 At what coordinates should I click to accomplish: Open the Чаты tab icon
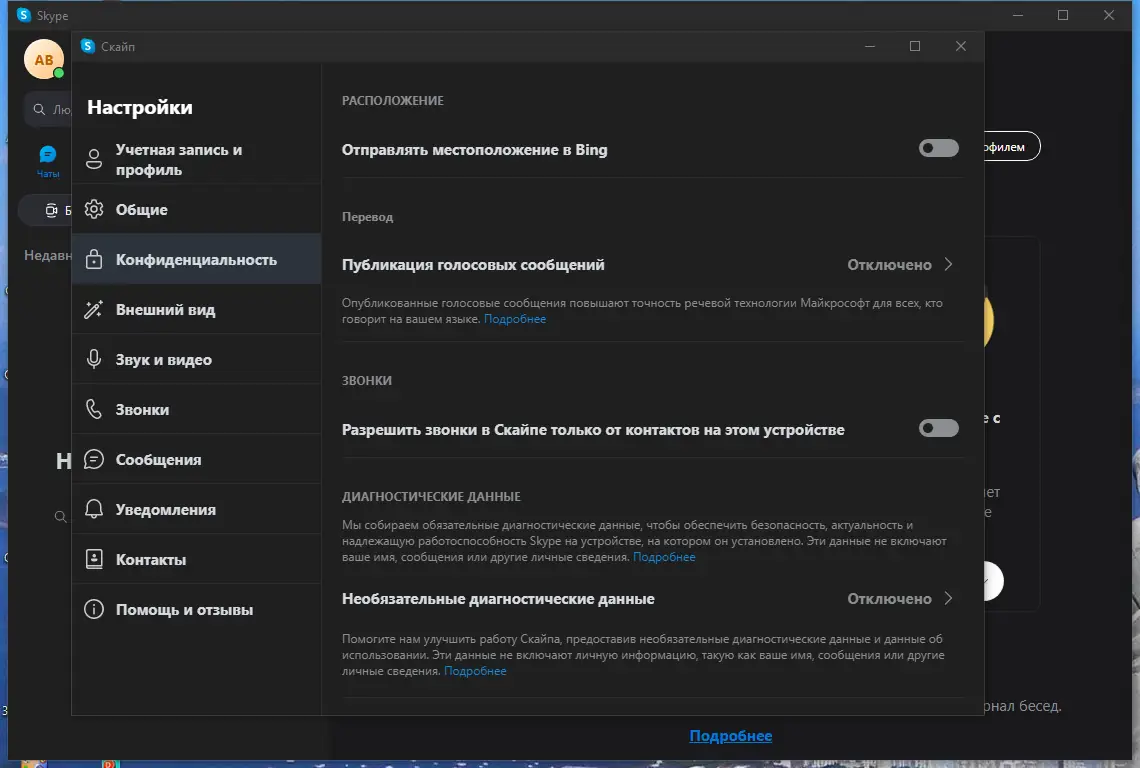[48, 155]
